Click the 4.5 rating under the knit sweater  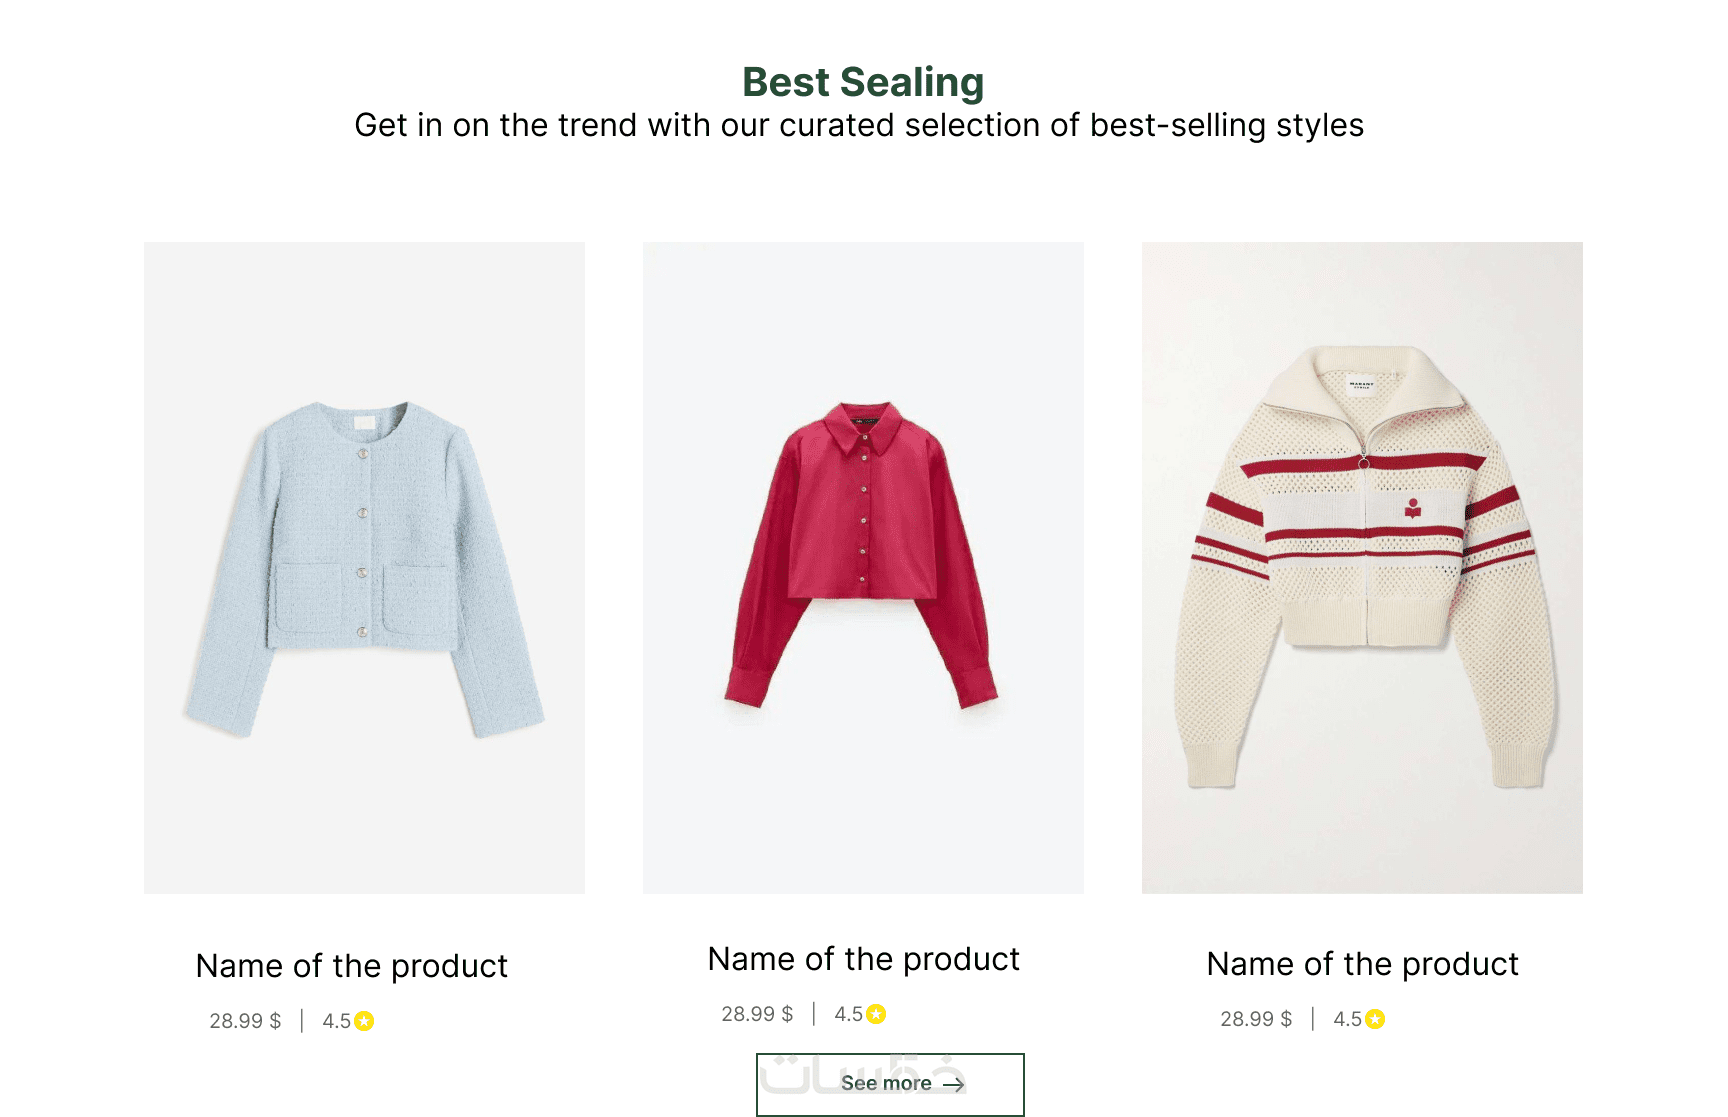click(1347, 1019)
